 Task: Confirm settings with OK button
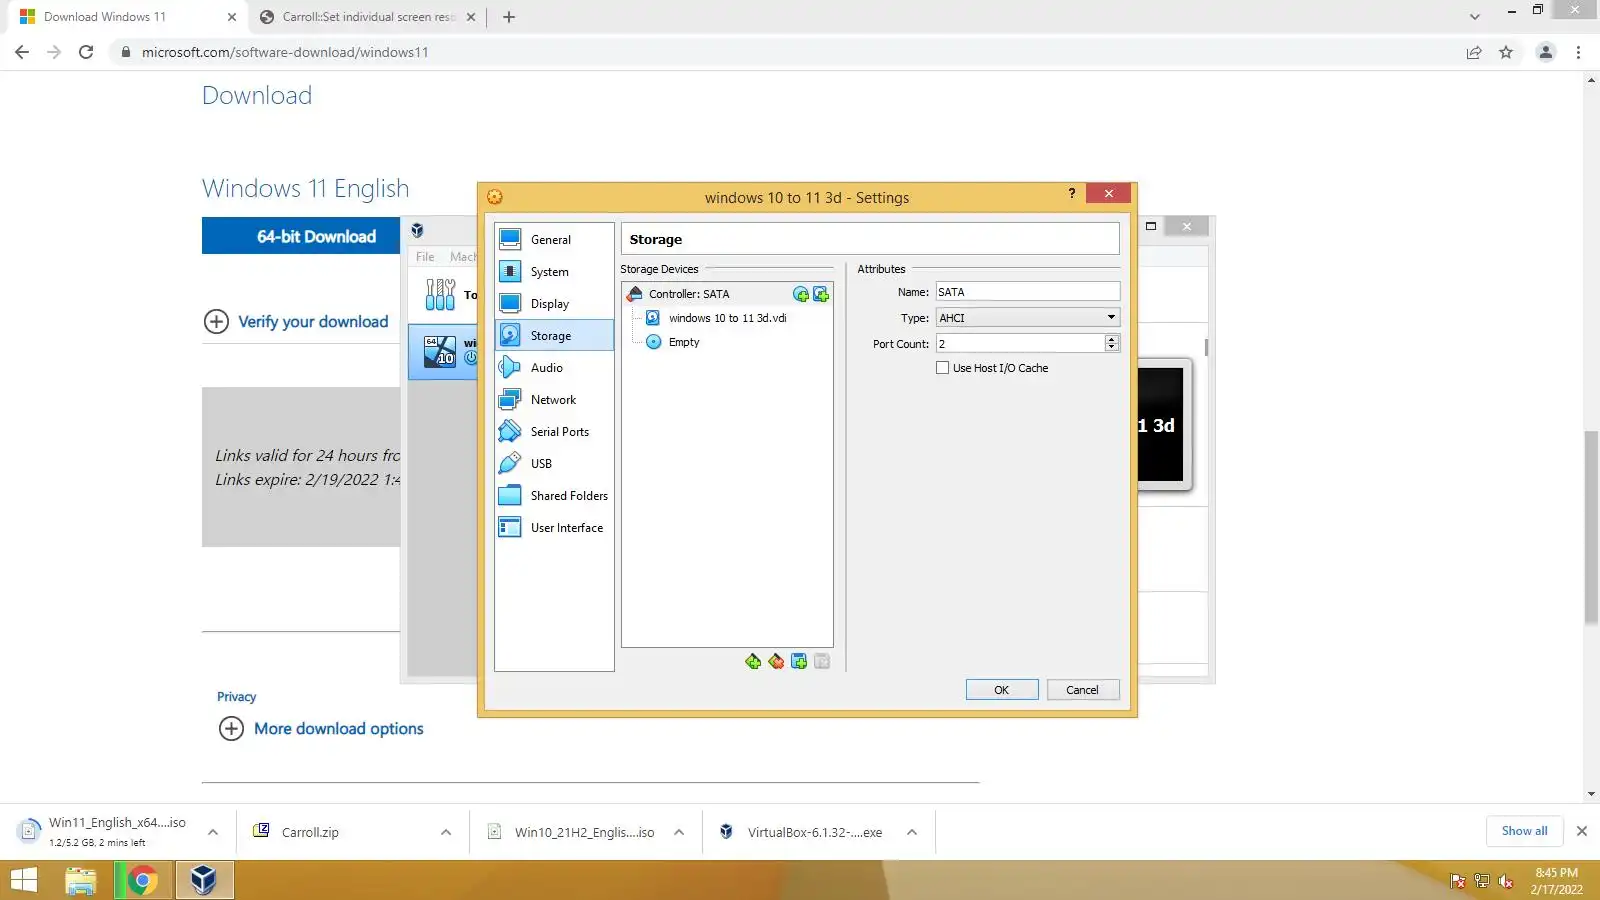coord(1002,690)
